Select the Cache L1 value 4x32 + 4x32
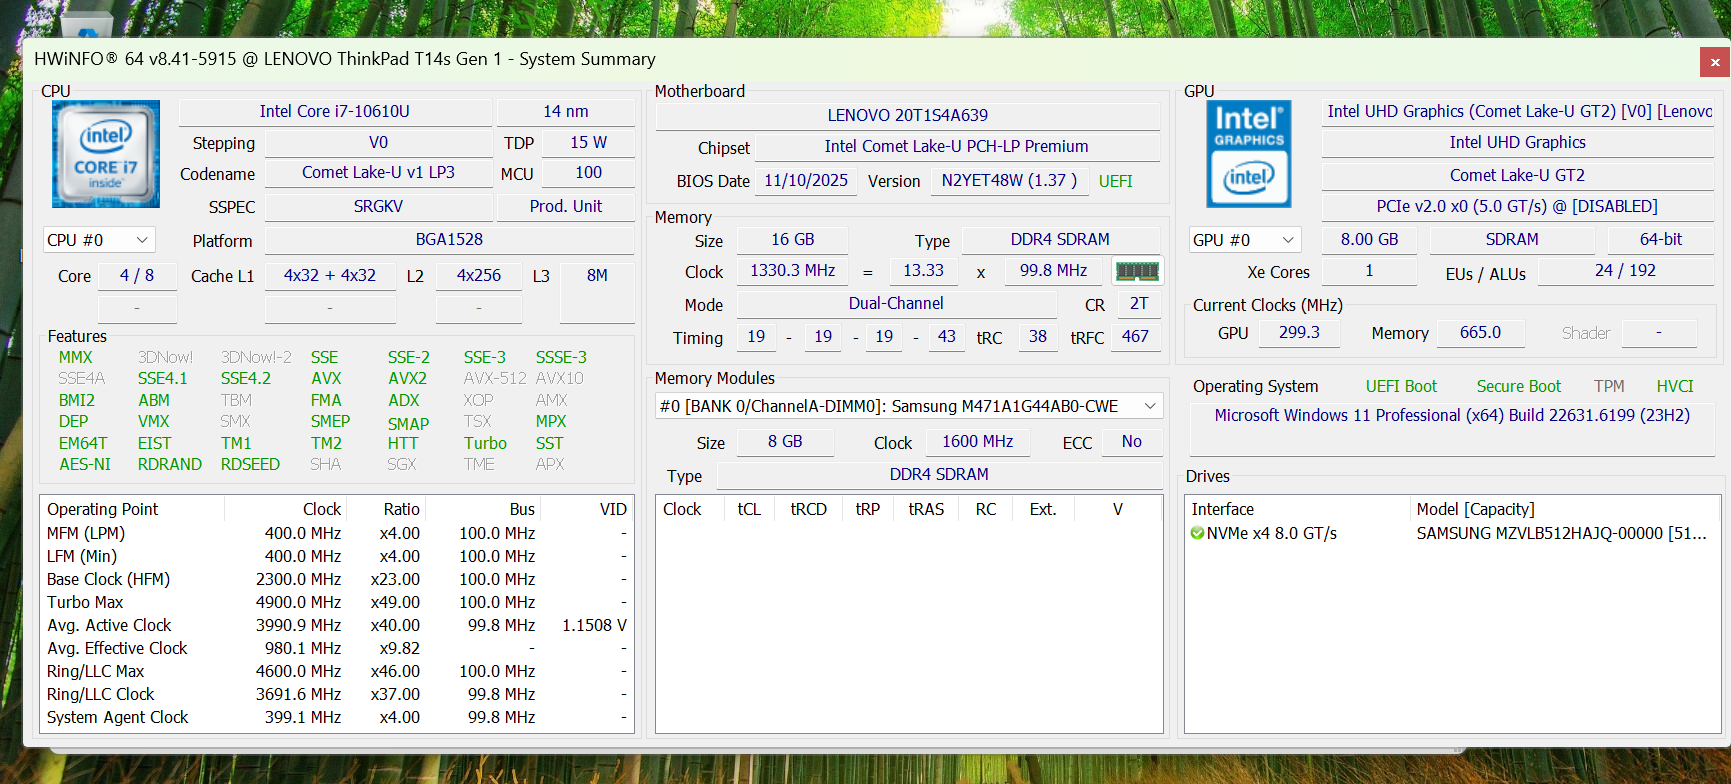The image size is (1731, 784). pos(330,275)
